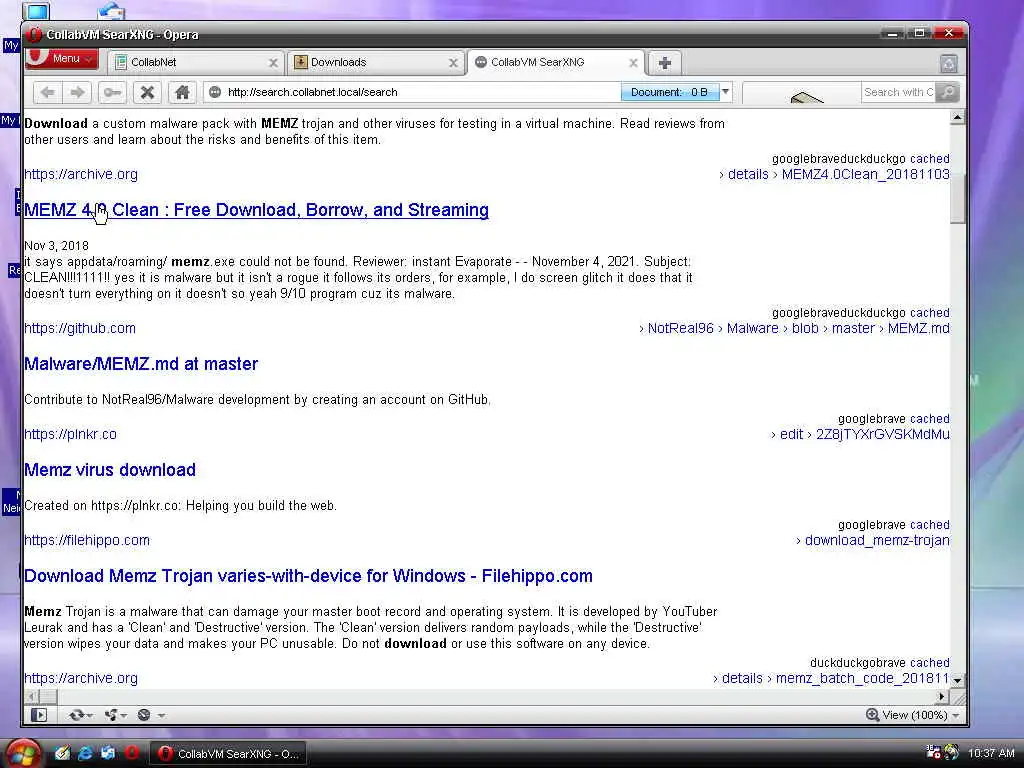The image size is (1024, 768).
Task: Open cached link above edit 2Z8jTYXrGVSKMdMu
Action: click(930, 419)
